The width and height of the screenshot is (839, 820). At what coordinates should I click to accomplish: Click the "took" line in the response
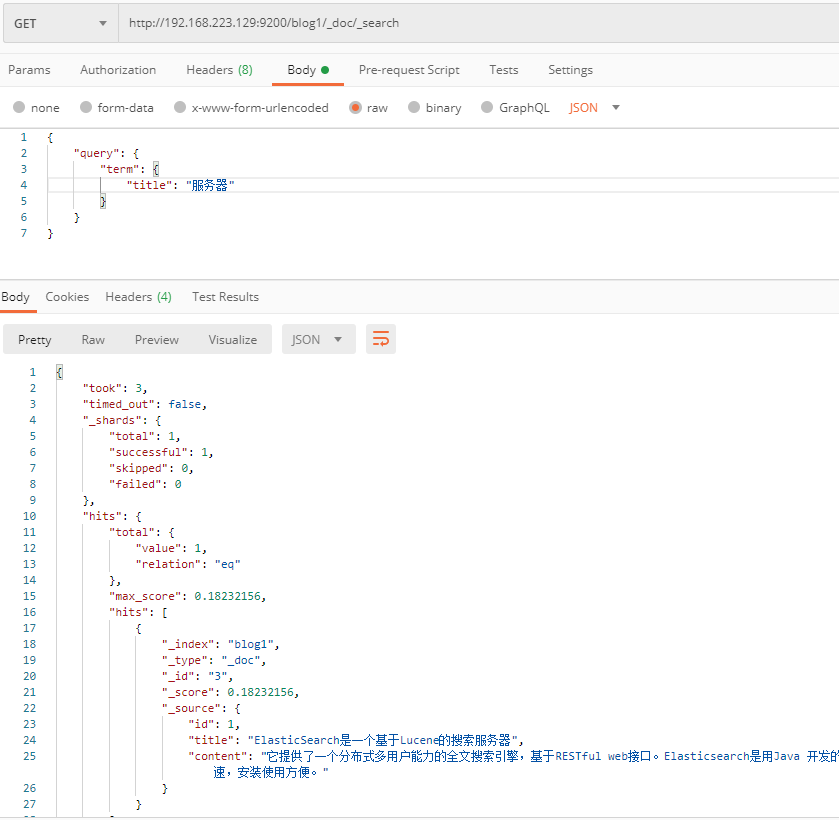click(x=115, y=388)
